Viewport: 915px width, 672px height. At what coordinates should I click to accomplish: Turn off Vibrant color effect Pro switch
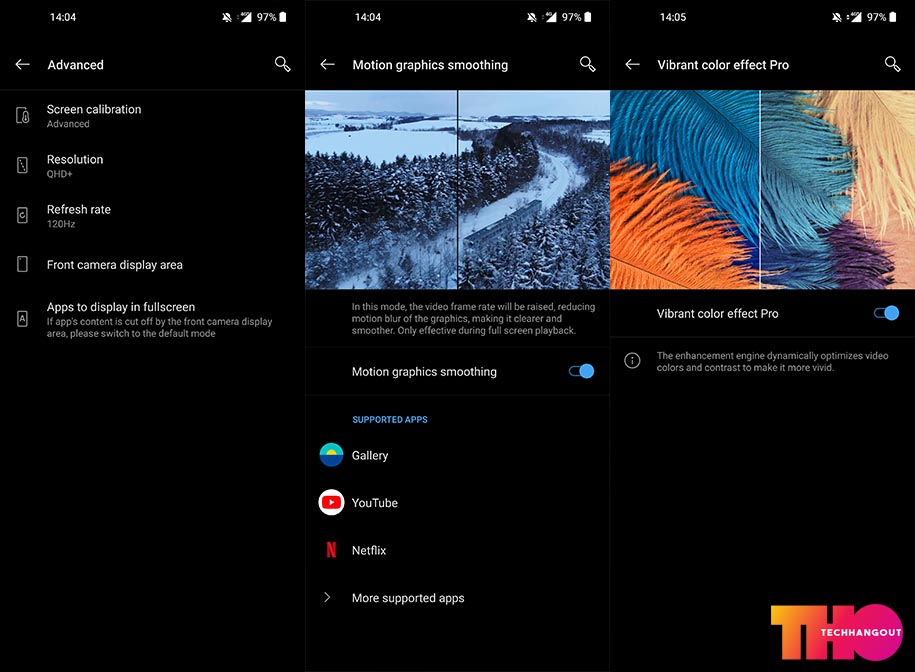(x=886, y=313)
